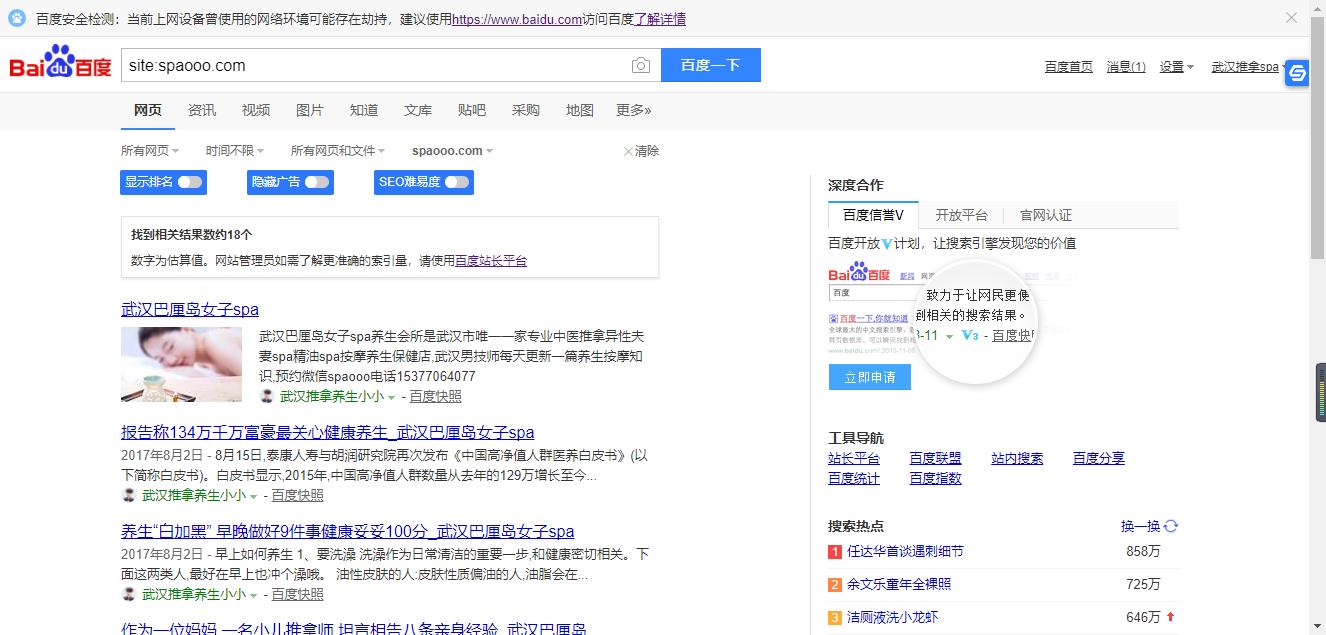Click avatar icon under 养生白加黑 result
The image size is (1326, 635).
pyautogui.click(x=129, y=594)
